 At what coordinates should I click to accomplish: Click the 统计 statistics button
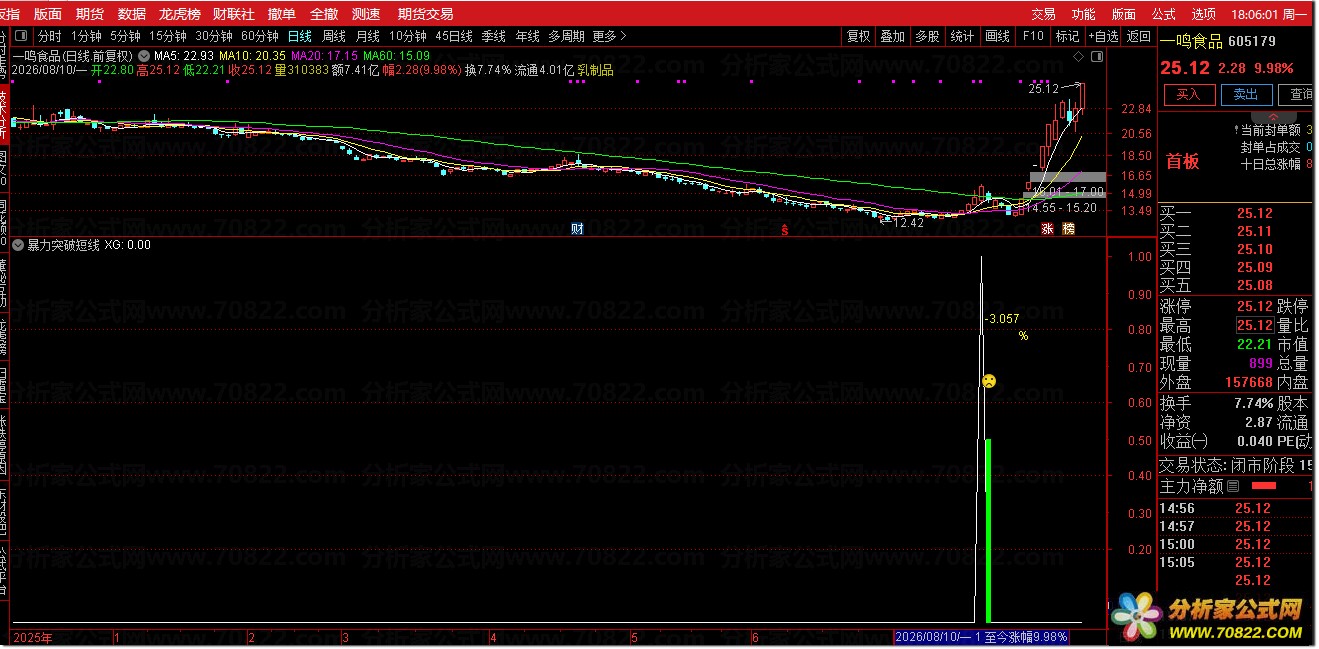(x=962, y=36)
